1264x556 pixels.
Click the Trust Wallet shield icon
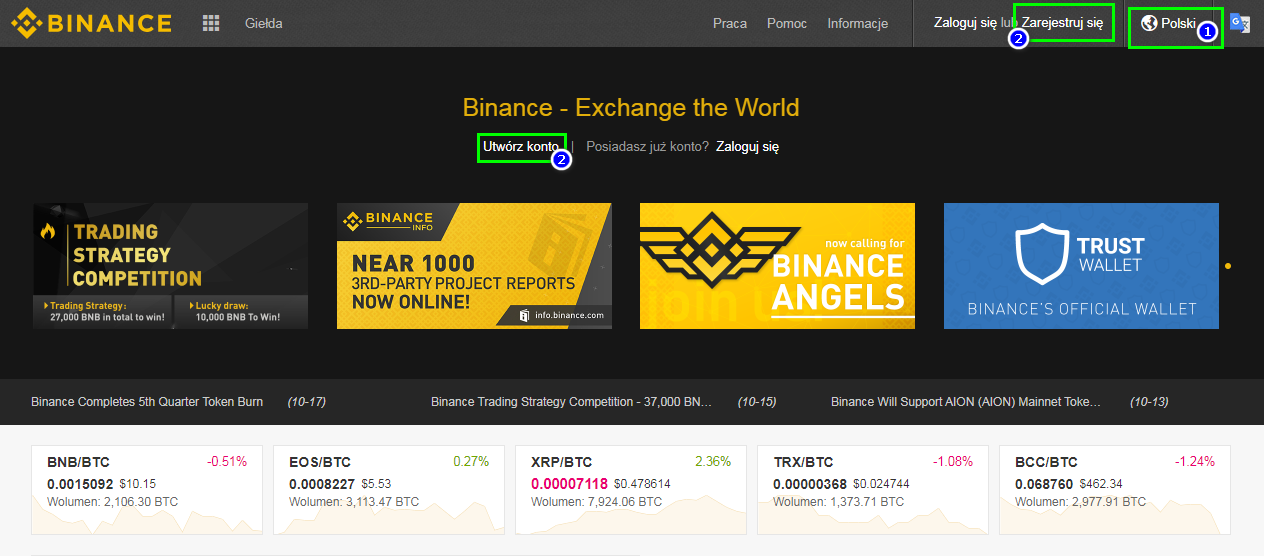click(1041, 253)
